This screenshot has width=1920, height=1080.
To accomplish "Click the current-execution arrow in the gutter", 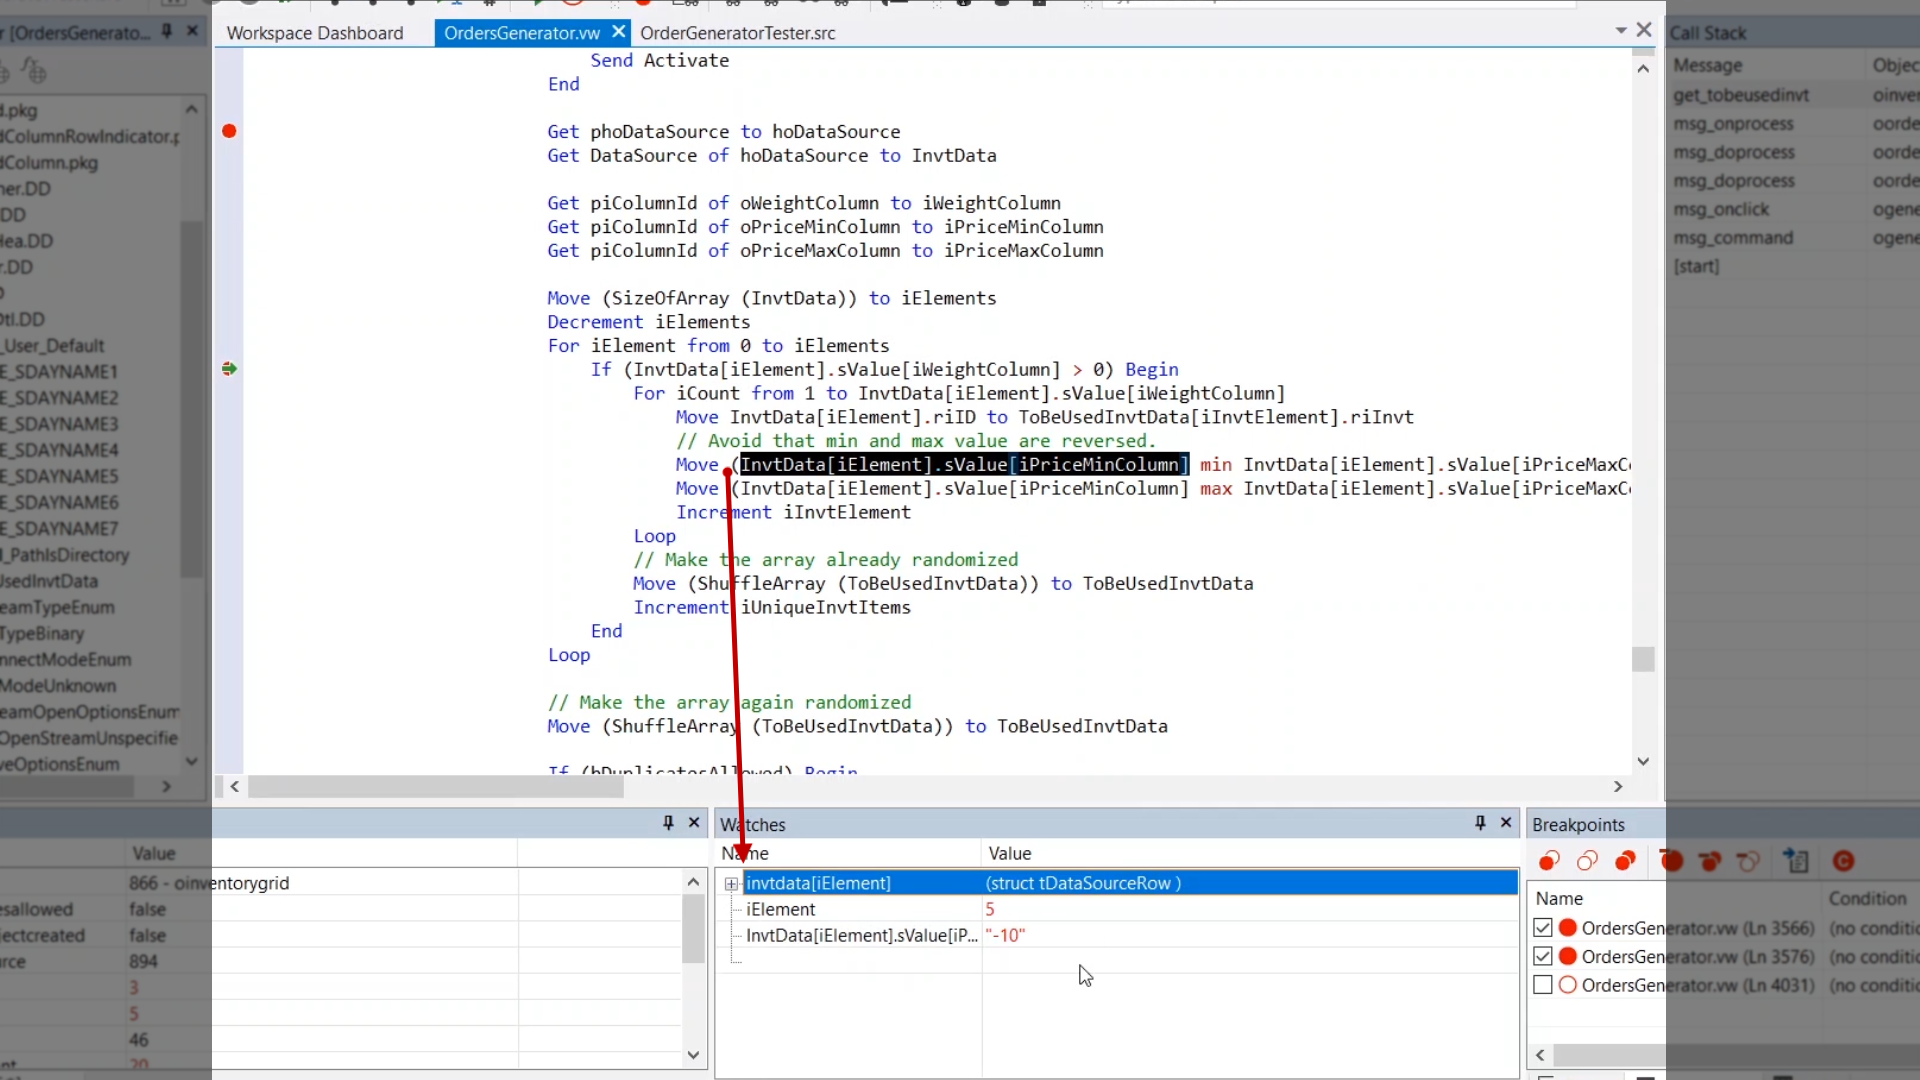I will coord(229,369).
